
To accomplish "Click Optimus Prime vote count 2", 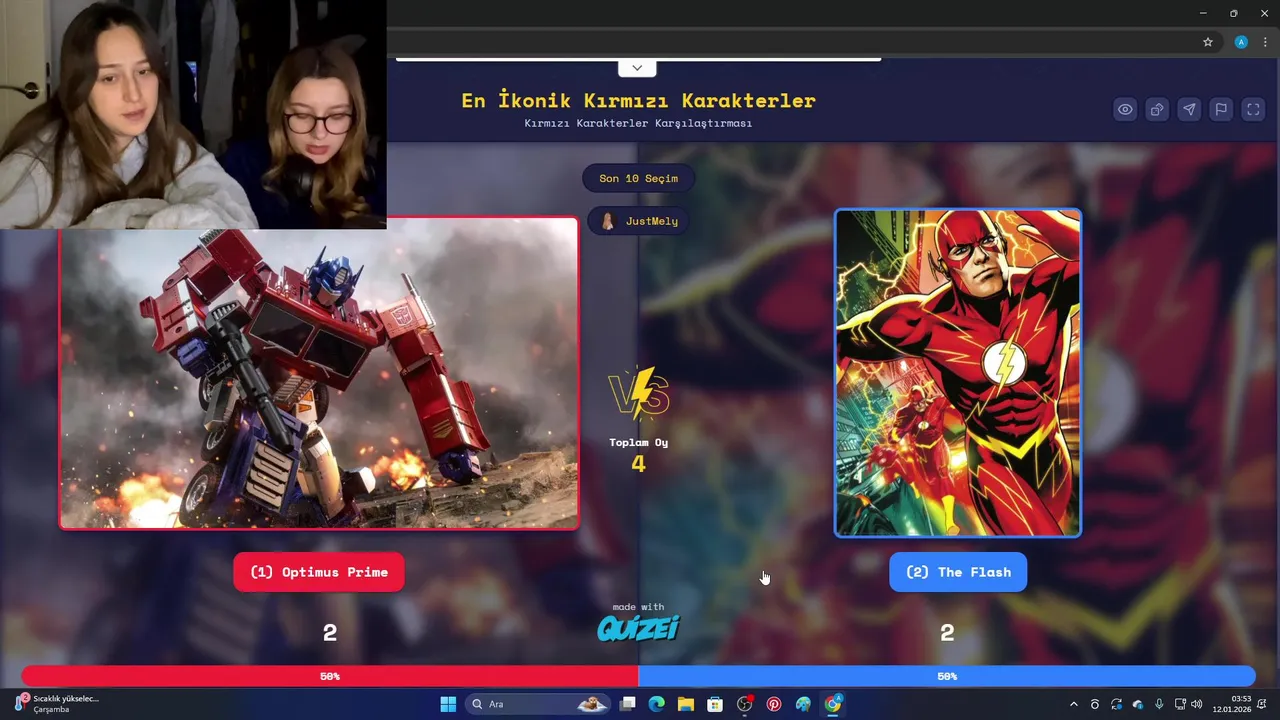I will [x=330, y=632].
